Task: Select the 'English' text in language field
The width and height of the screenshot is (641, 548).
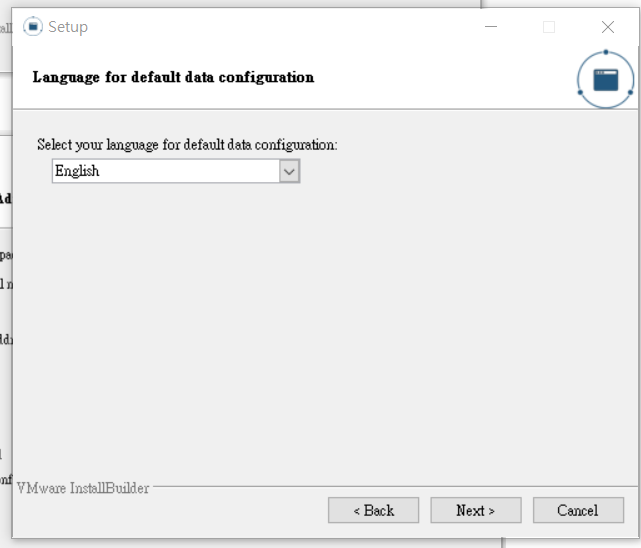Action: (77, 171)
